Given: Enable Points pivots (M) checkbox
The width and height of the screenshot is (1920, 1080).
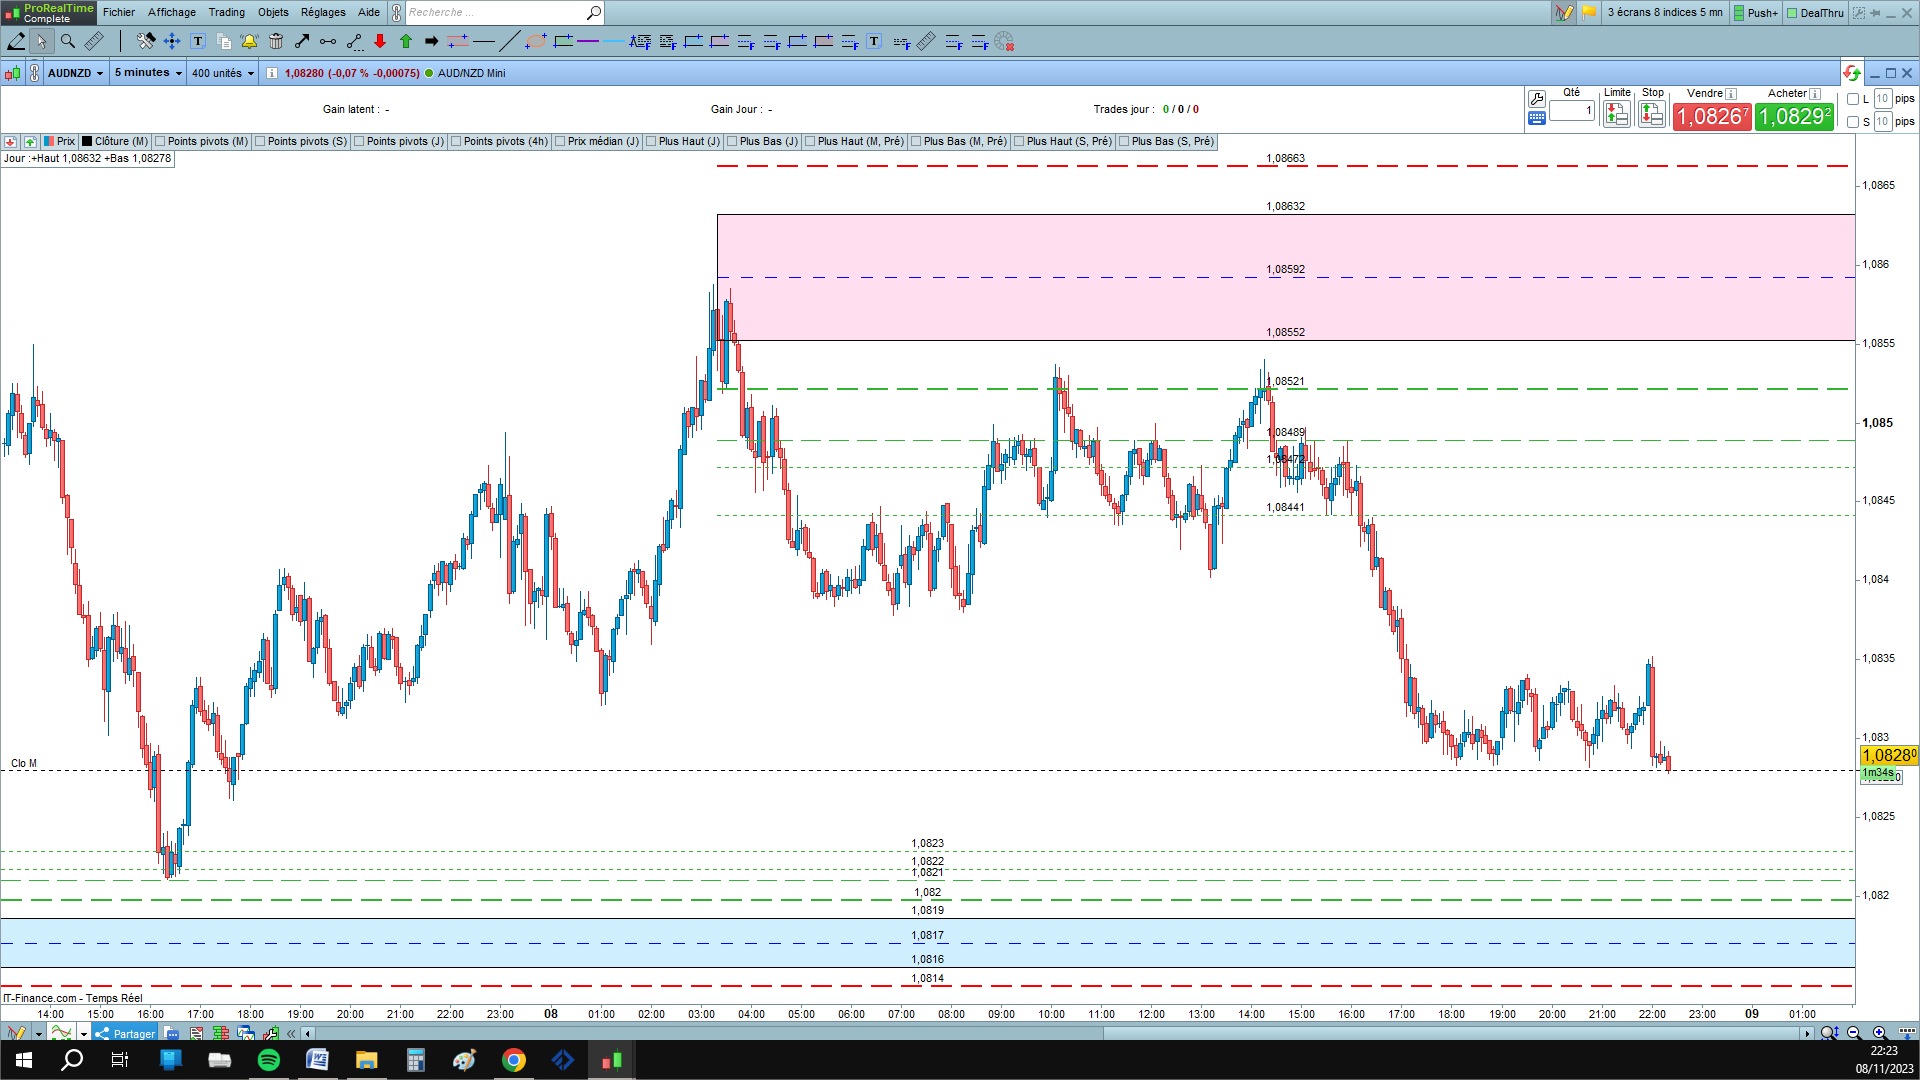Looking at the screenshot, I should pyautogui.click(x=160, y=141).
